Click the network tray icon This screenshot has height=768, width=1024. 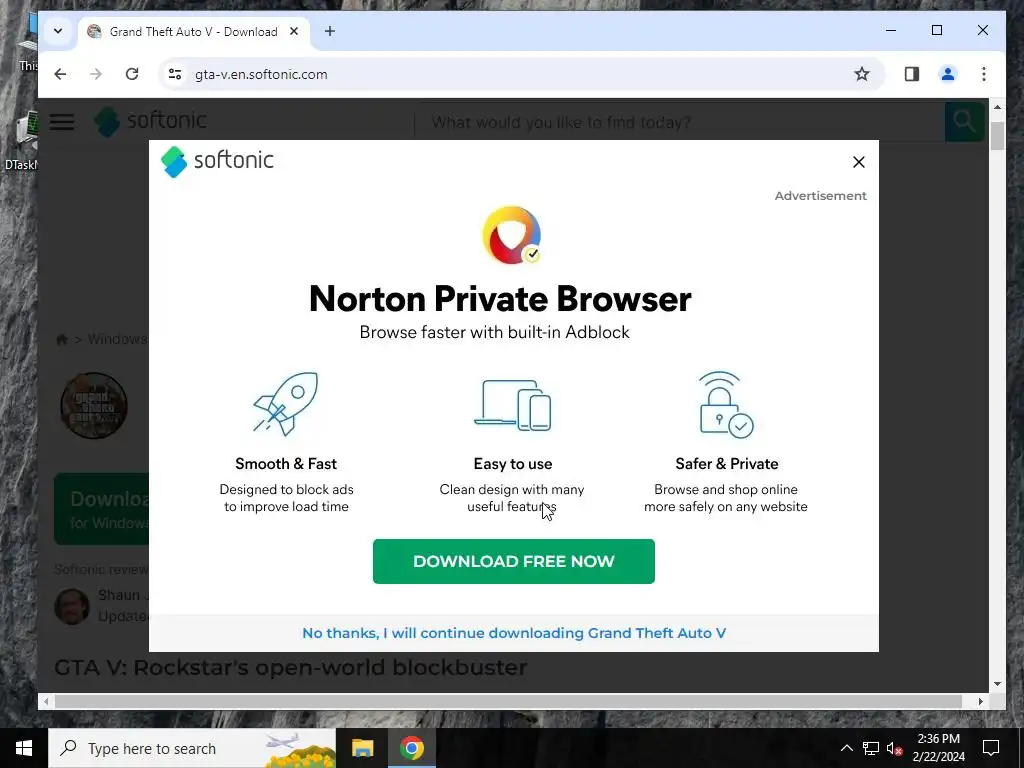(871, 748)
